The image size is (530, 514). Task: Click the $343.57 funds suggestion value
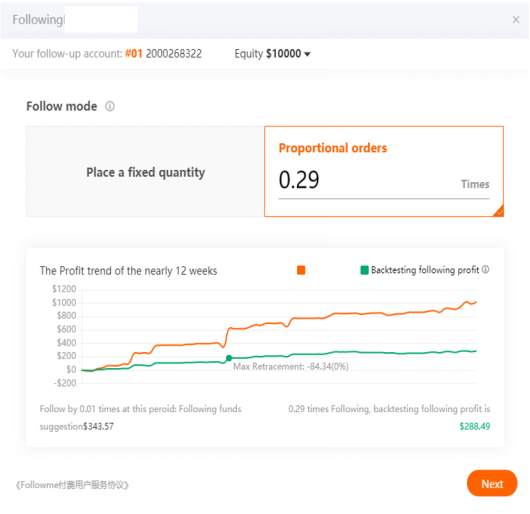[98, 426]
